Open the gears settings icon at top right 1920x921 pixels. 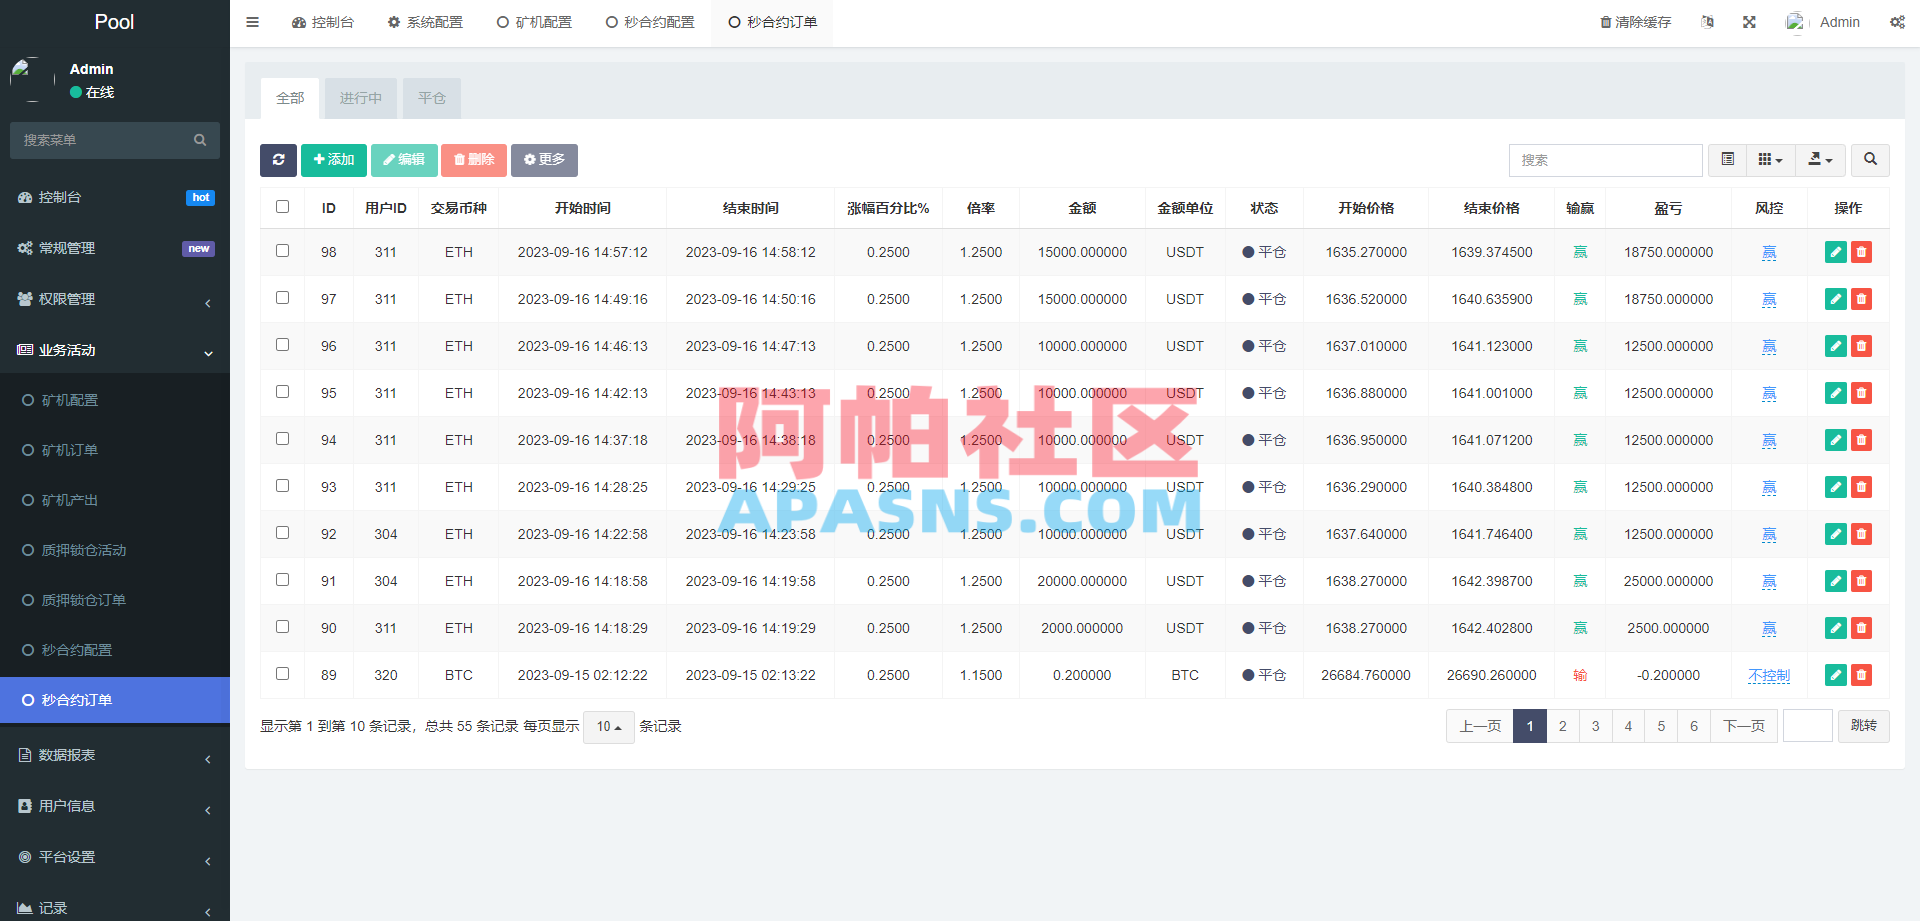pos(1896,21)
